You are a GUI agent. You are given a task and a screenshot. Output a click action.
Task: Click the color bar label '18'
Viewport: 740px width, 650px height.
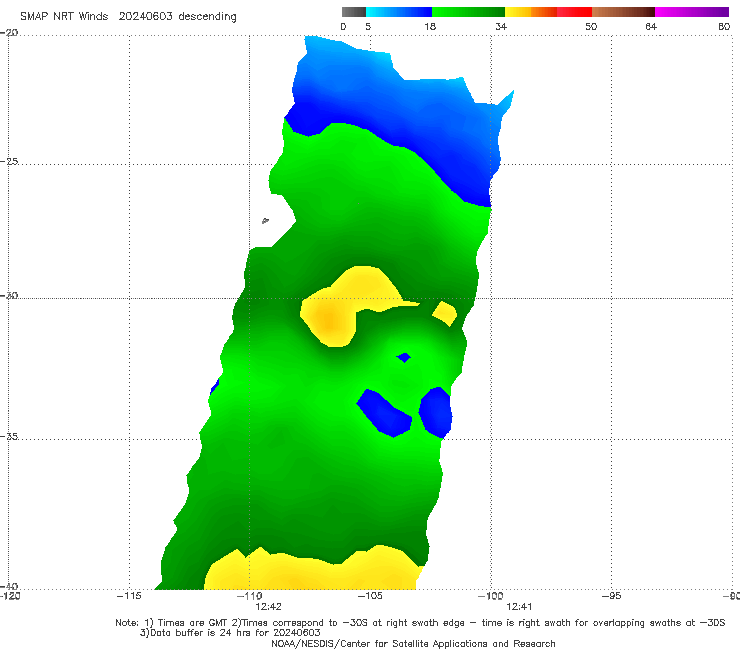point(430,26)
